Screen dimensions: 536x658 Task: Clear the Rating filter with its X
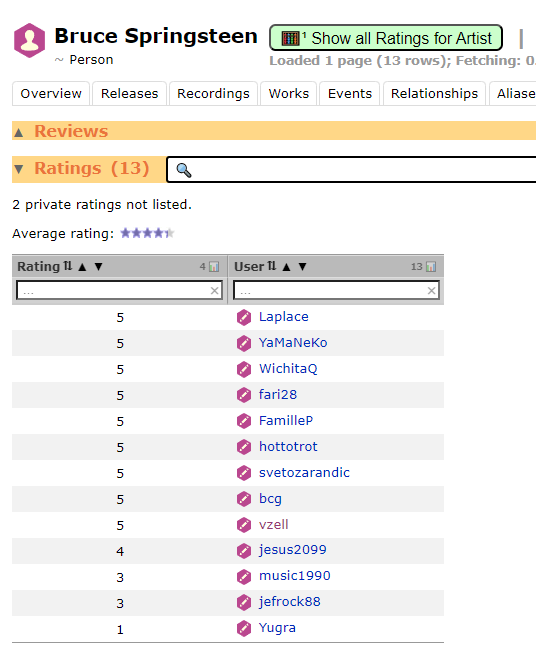[214, 290]
